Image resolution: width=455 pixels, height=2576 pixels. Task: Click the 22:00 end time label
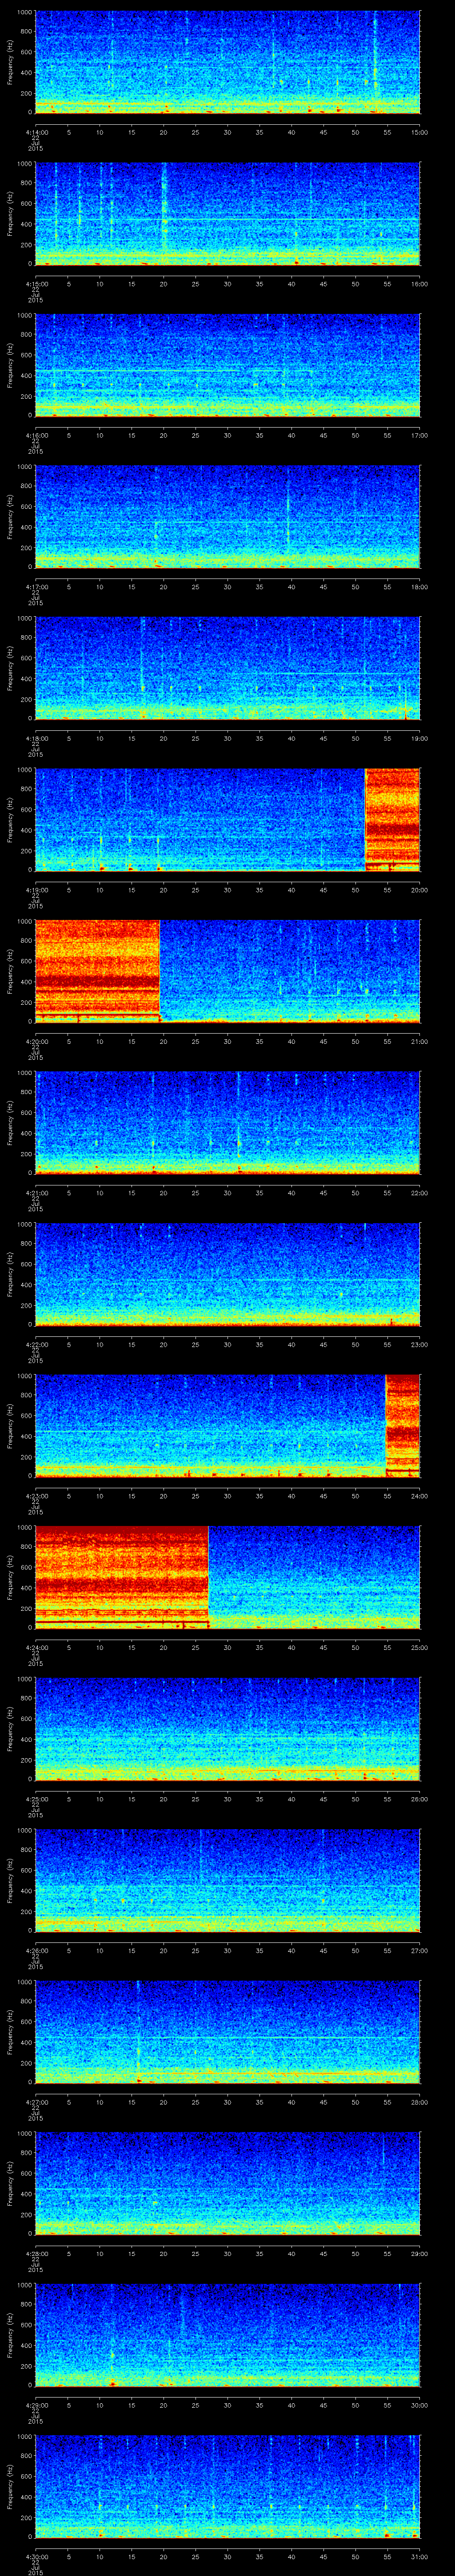tap(420, 1193)
